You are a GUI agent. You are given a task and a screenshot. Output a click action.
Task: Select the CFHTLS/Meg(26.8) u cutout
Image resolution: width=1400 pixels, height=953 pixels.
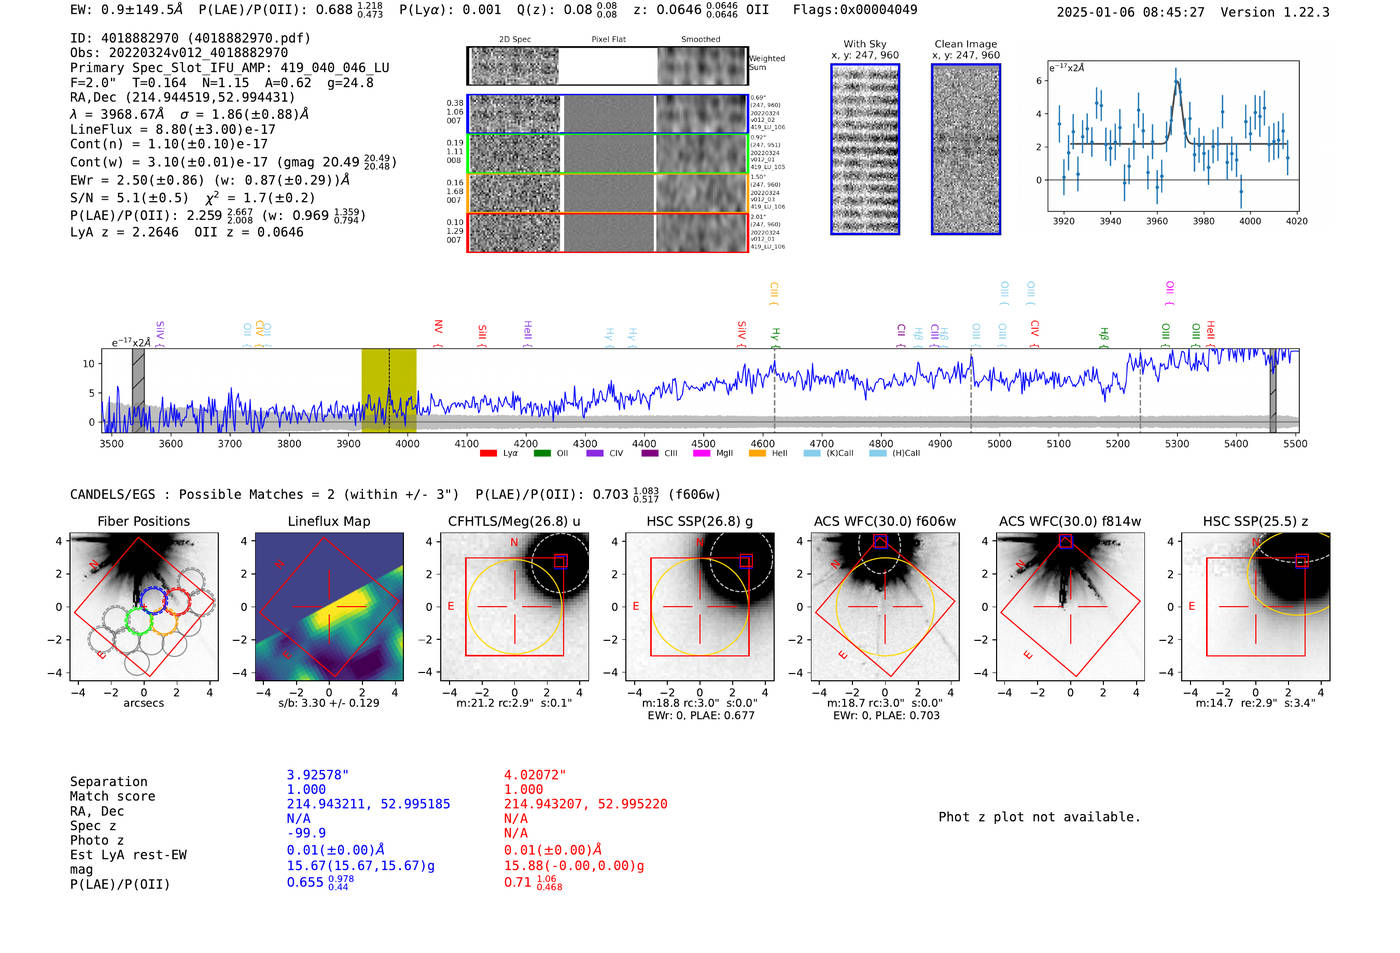pyautogui.click(x=514, y=607)
